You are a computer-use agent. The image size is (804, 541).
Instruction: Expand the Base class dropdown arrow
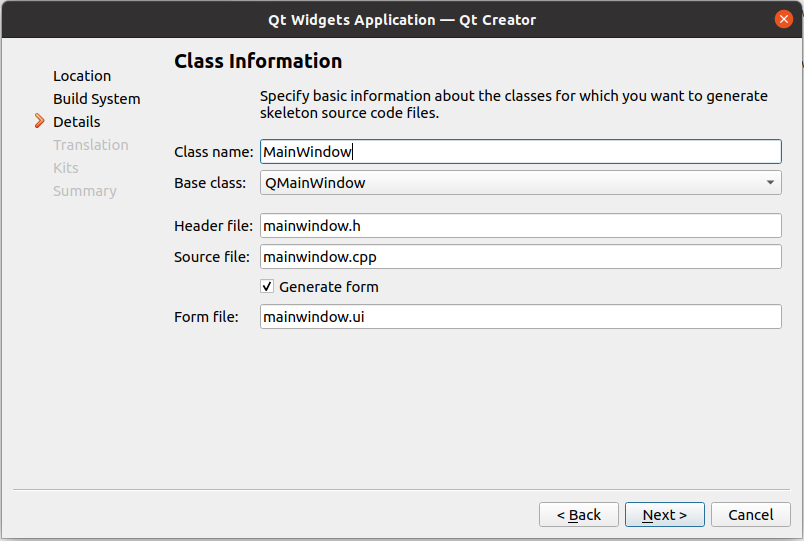coord(770,183)
